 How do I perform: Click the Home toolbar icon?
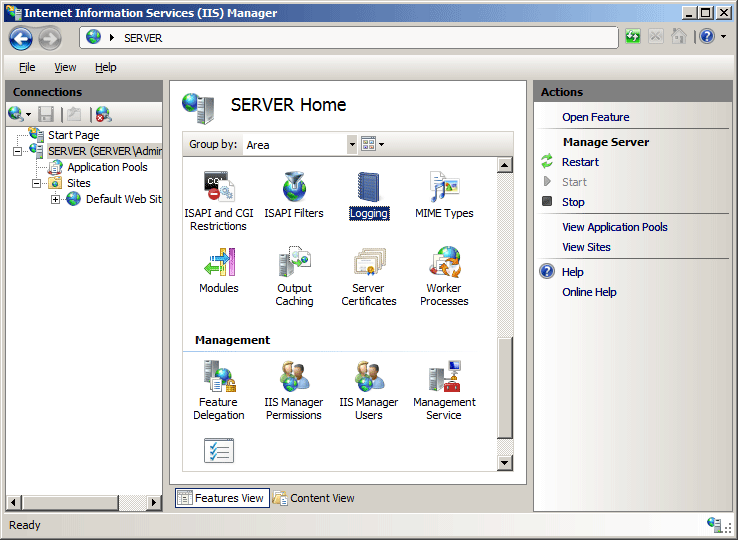pos(678,36)
